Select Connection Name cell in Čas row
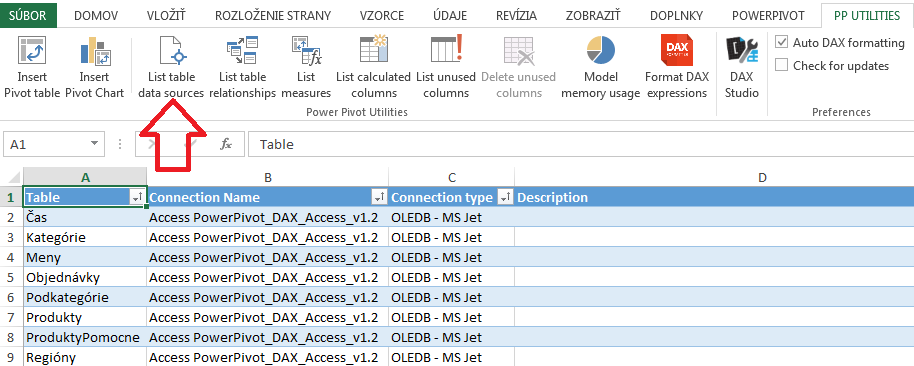The image size is (914, 366). click(268, 217)
